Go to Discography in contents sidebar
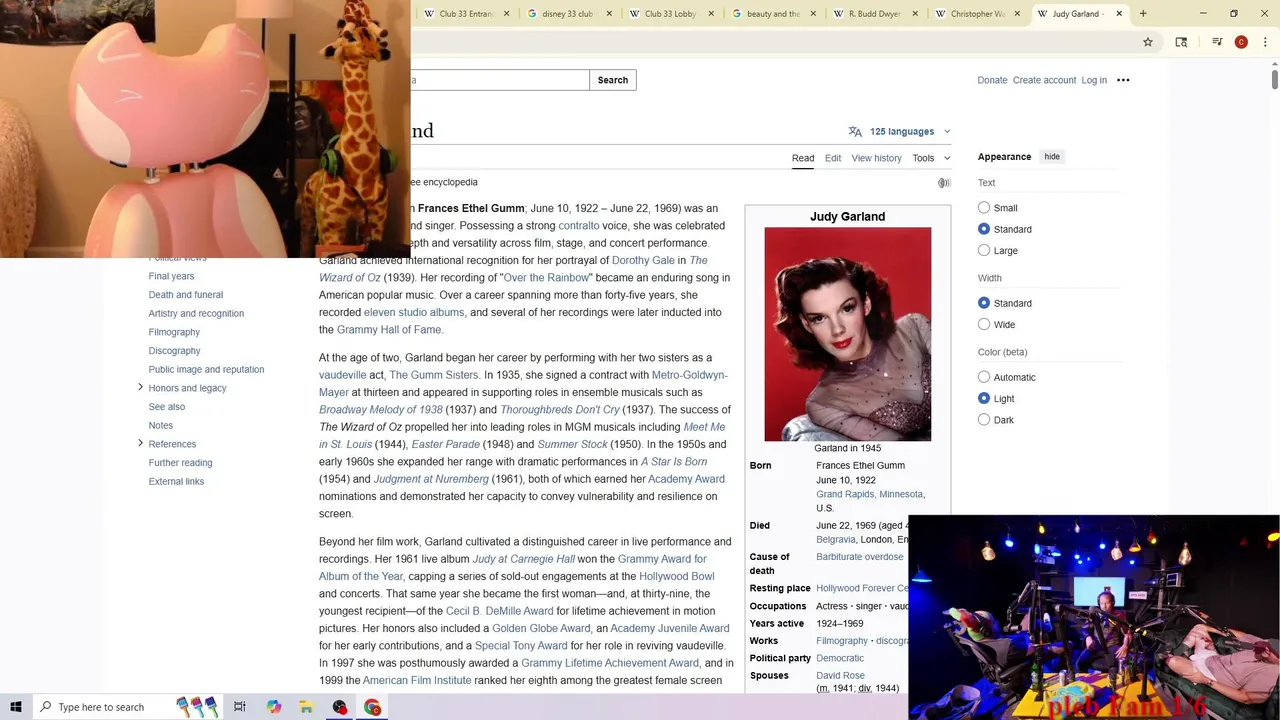Screen dimensions: 1280x720 coord(174,351)
